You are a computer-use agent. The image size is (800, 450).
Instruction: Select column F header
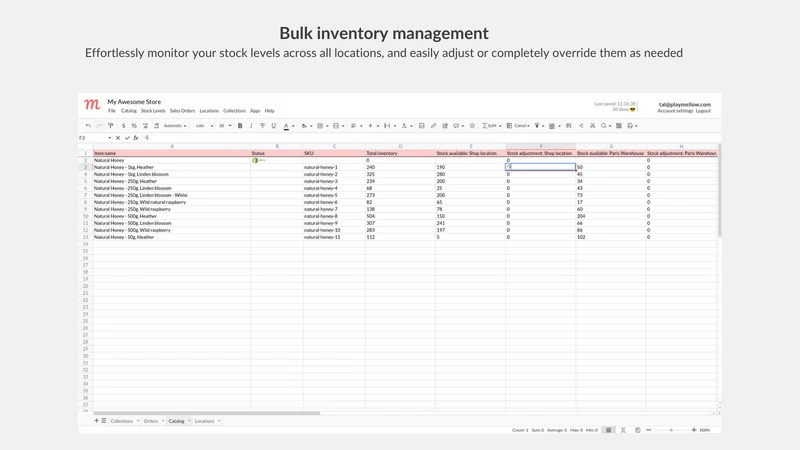541,146
